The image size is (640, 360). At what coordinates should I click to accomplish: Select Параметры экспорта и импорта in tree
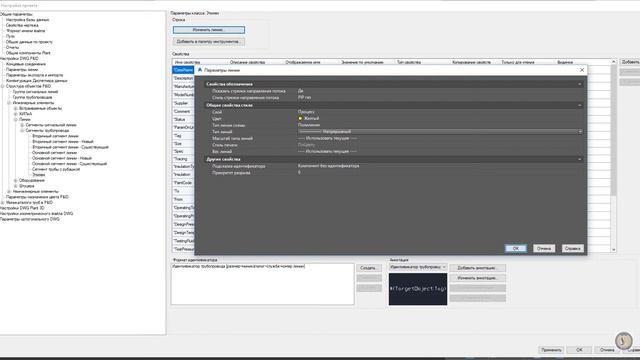tap(34, 75)
